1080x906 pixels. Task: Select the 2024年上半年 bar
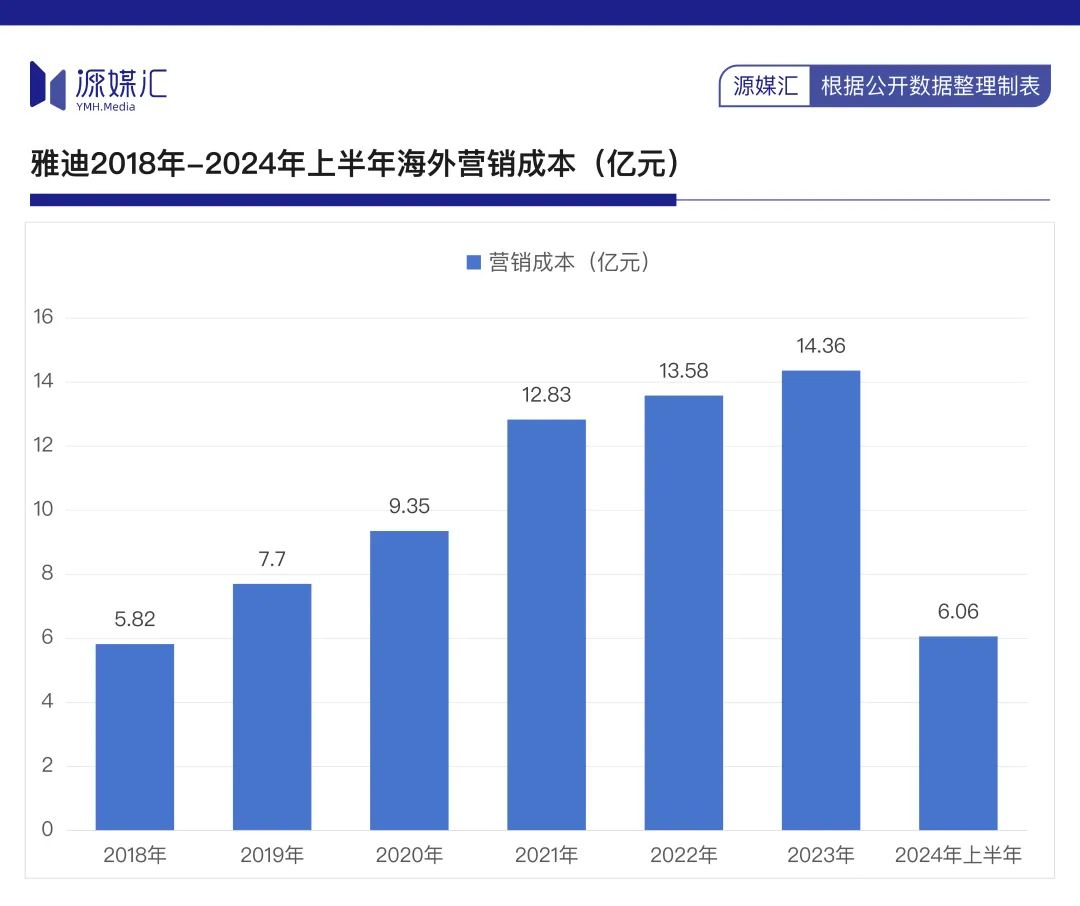coord(958,732)
